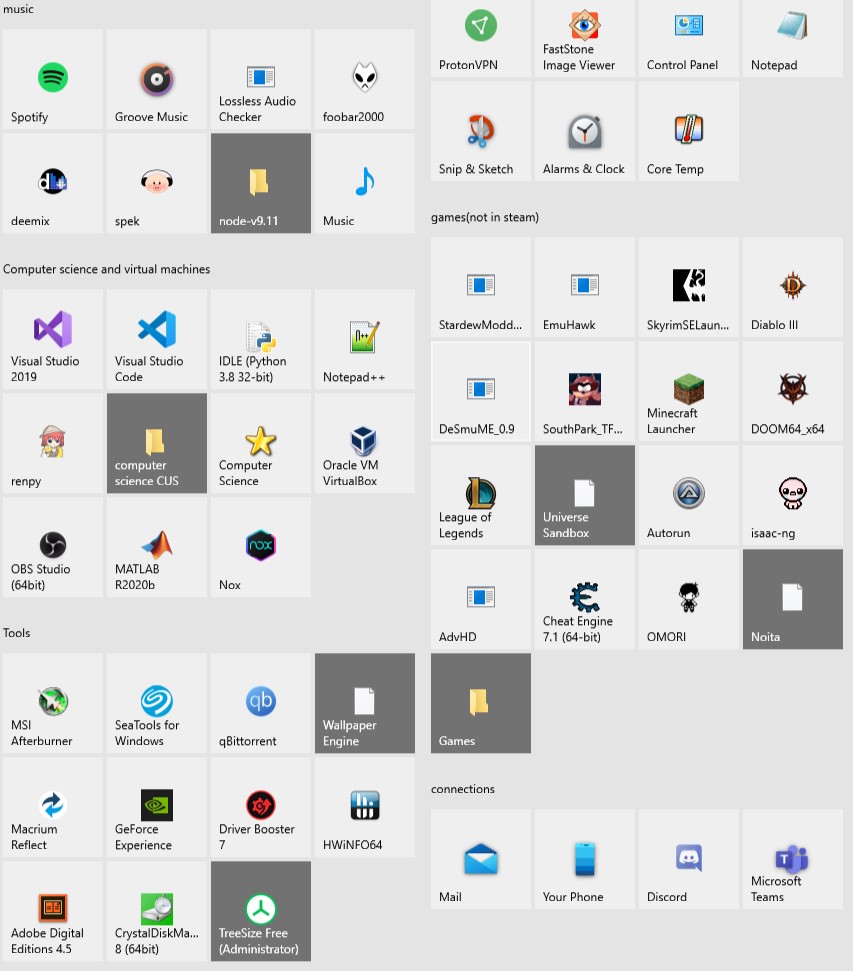
Task: Launch spek audio analyzer
Action: pyautogui.click(x=157, y=183)
